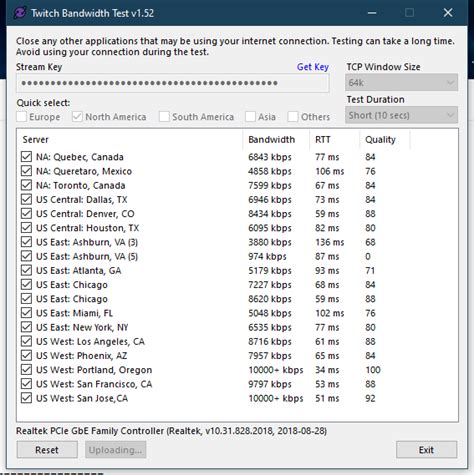
Task: Click the Get Key link
Action: 313,67
